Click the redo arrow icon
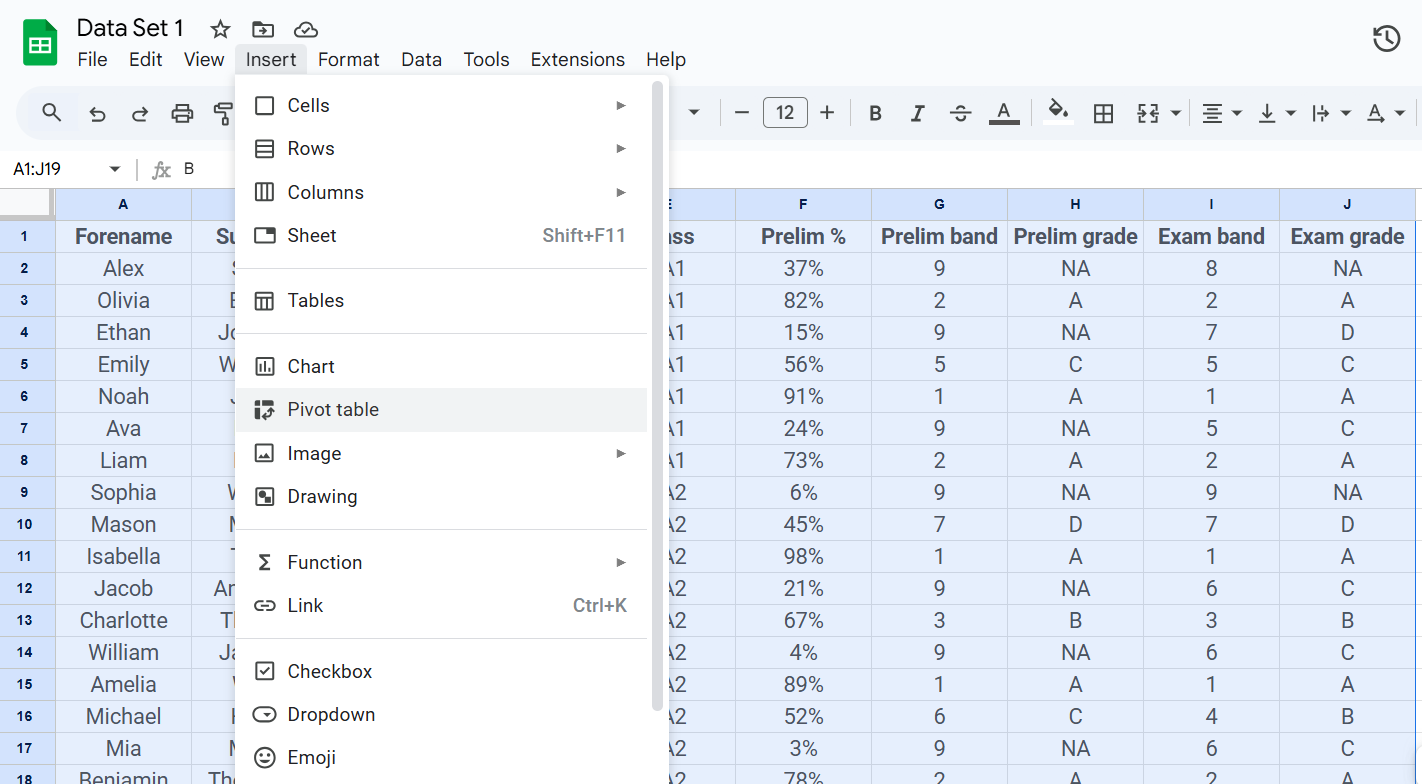This screenshot has height=784, width=1422. click(x=140, y=113)
